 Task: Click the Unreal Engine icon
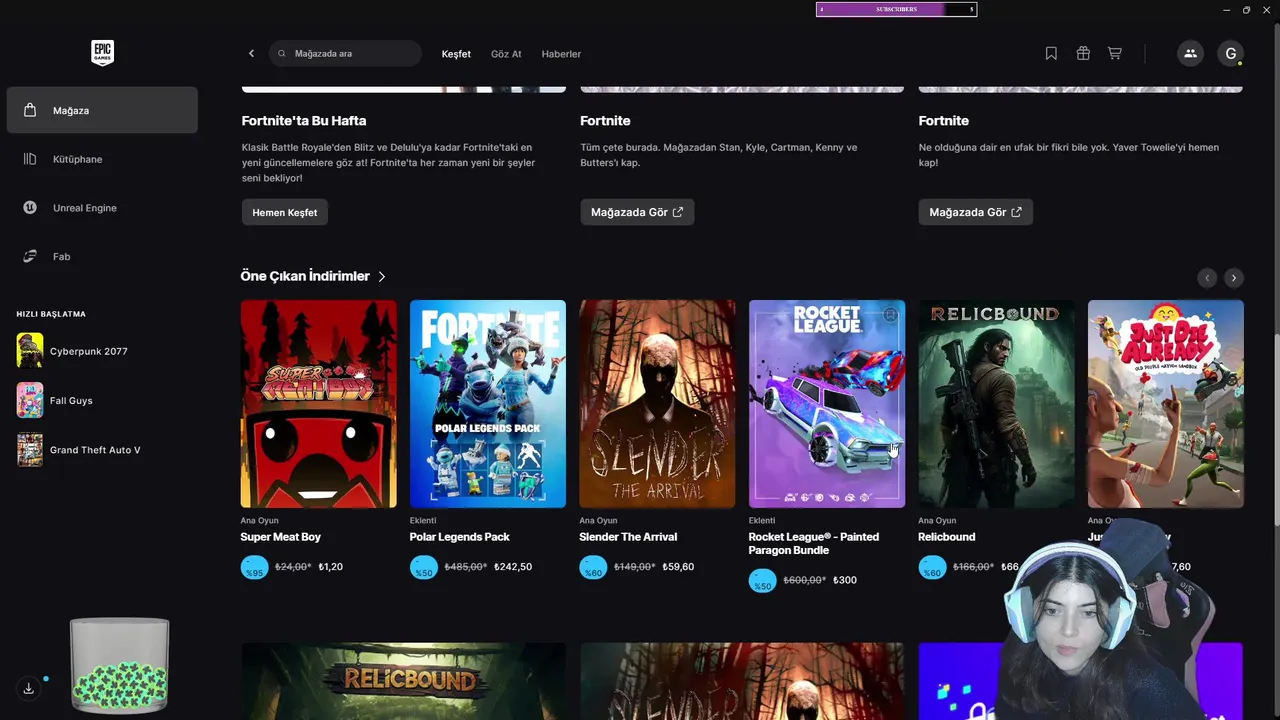30,207
